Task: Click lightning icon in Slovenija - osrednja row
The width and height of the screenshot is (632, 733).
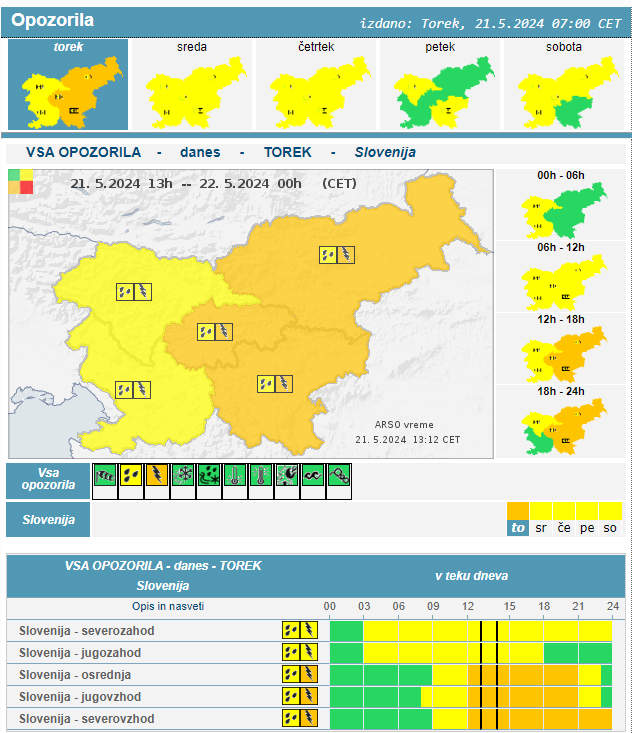Action: pos(309,674)
